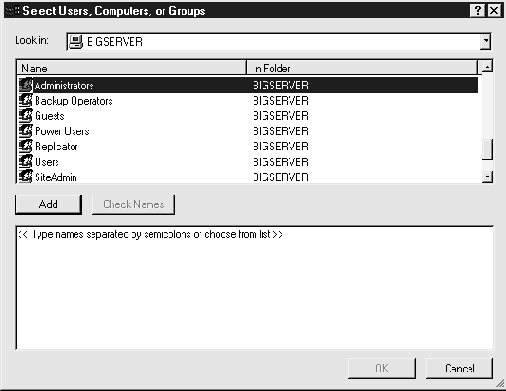
Task: Click the Check Names button
Action: (133, 204)
